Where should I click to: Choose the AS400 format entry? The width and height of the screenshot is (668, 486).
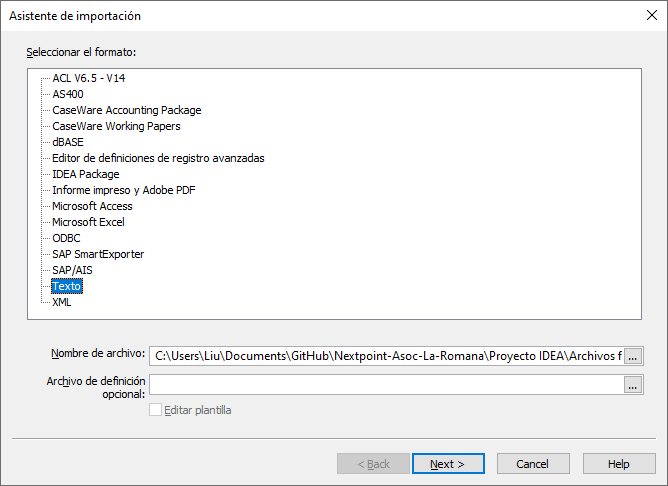tap(68, 94)
